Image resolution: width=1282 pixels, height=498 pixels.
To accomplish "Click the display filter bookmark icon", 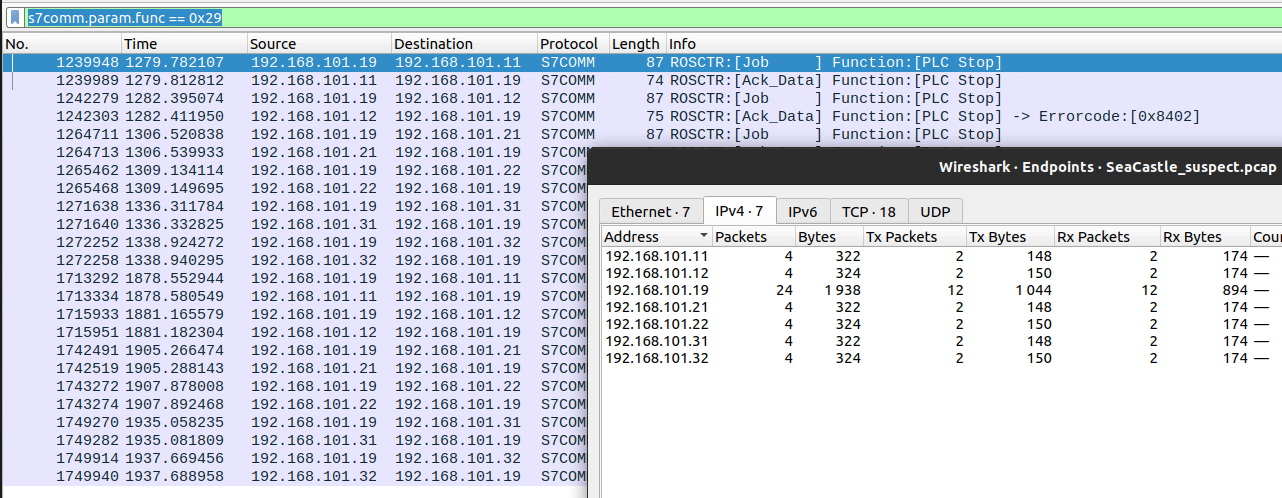I will 15,18.
